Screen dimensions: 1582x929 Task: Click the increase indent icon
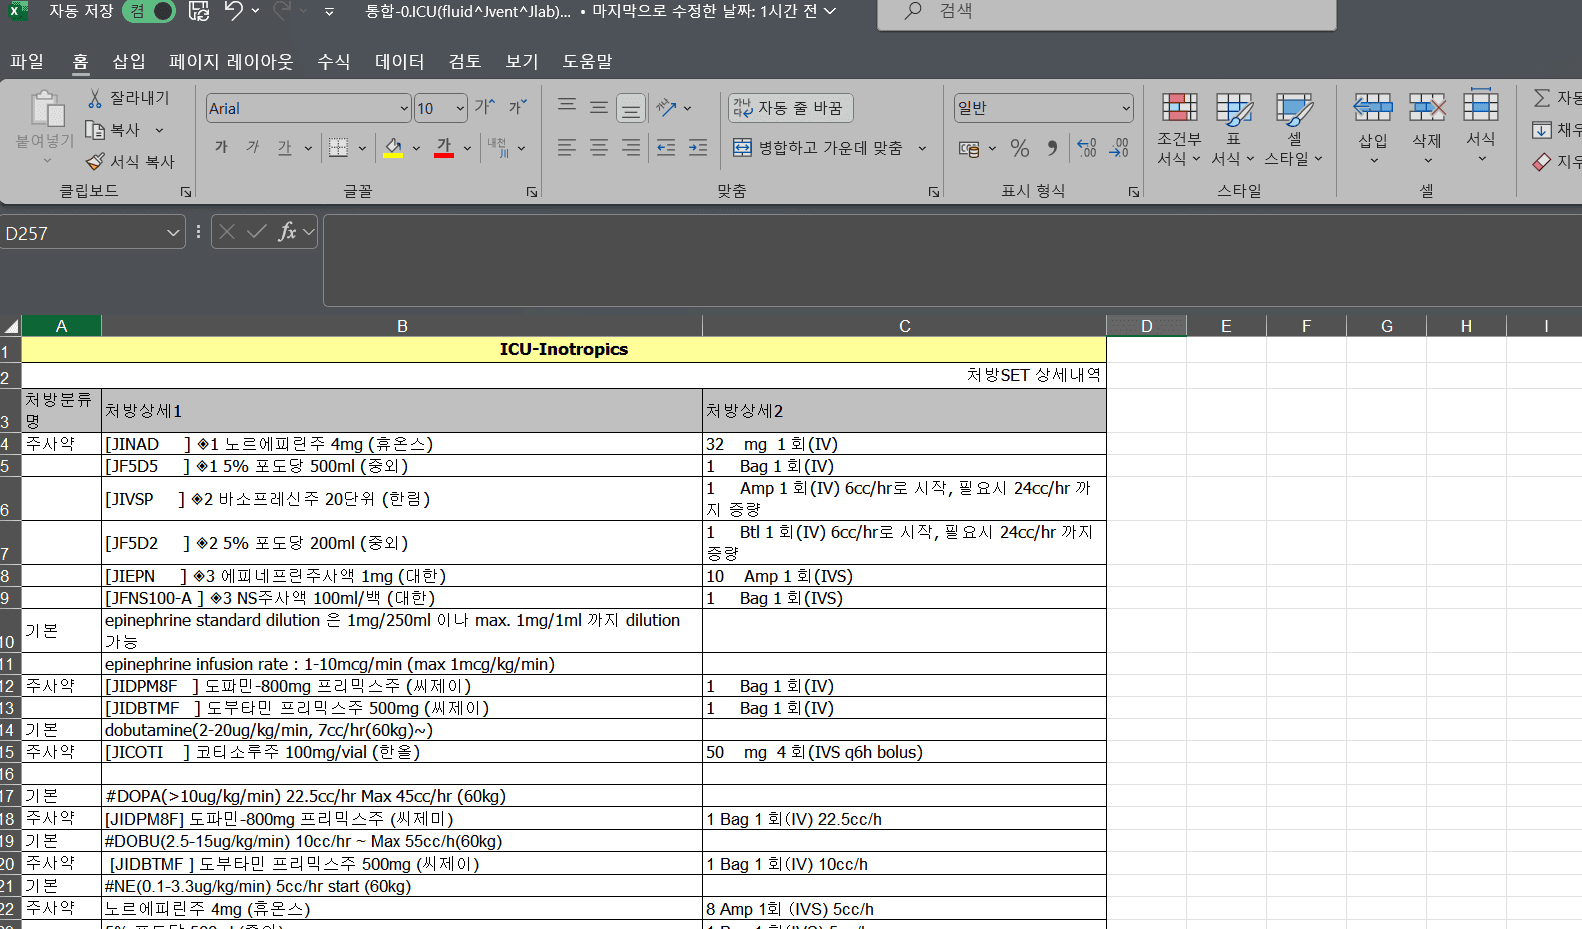(698, 148)
